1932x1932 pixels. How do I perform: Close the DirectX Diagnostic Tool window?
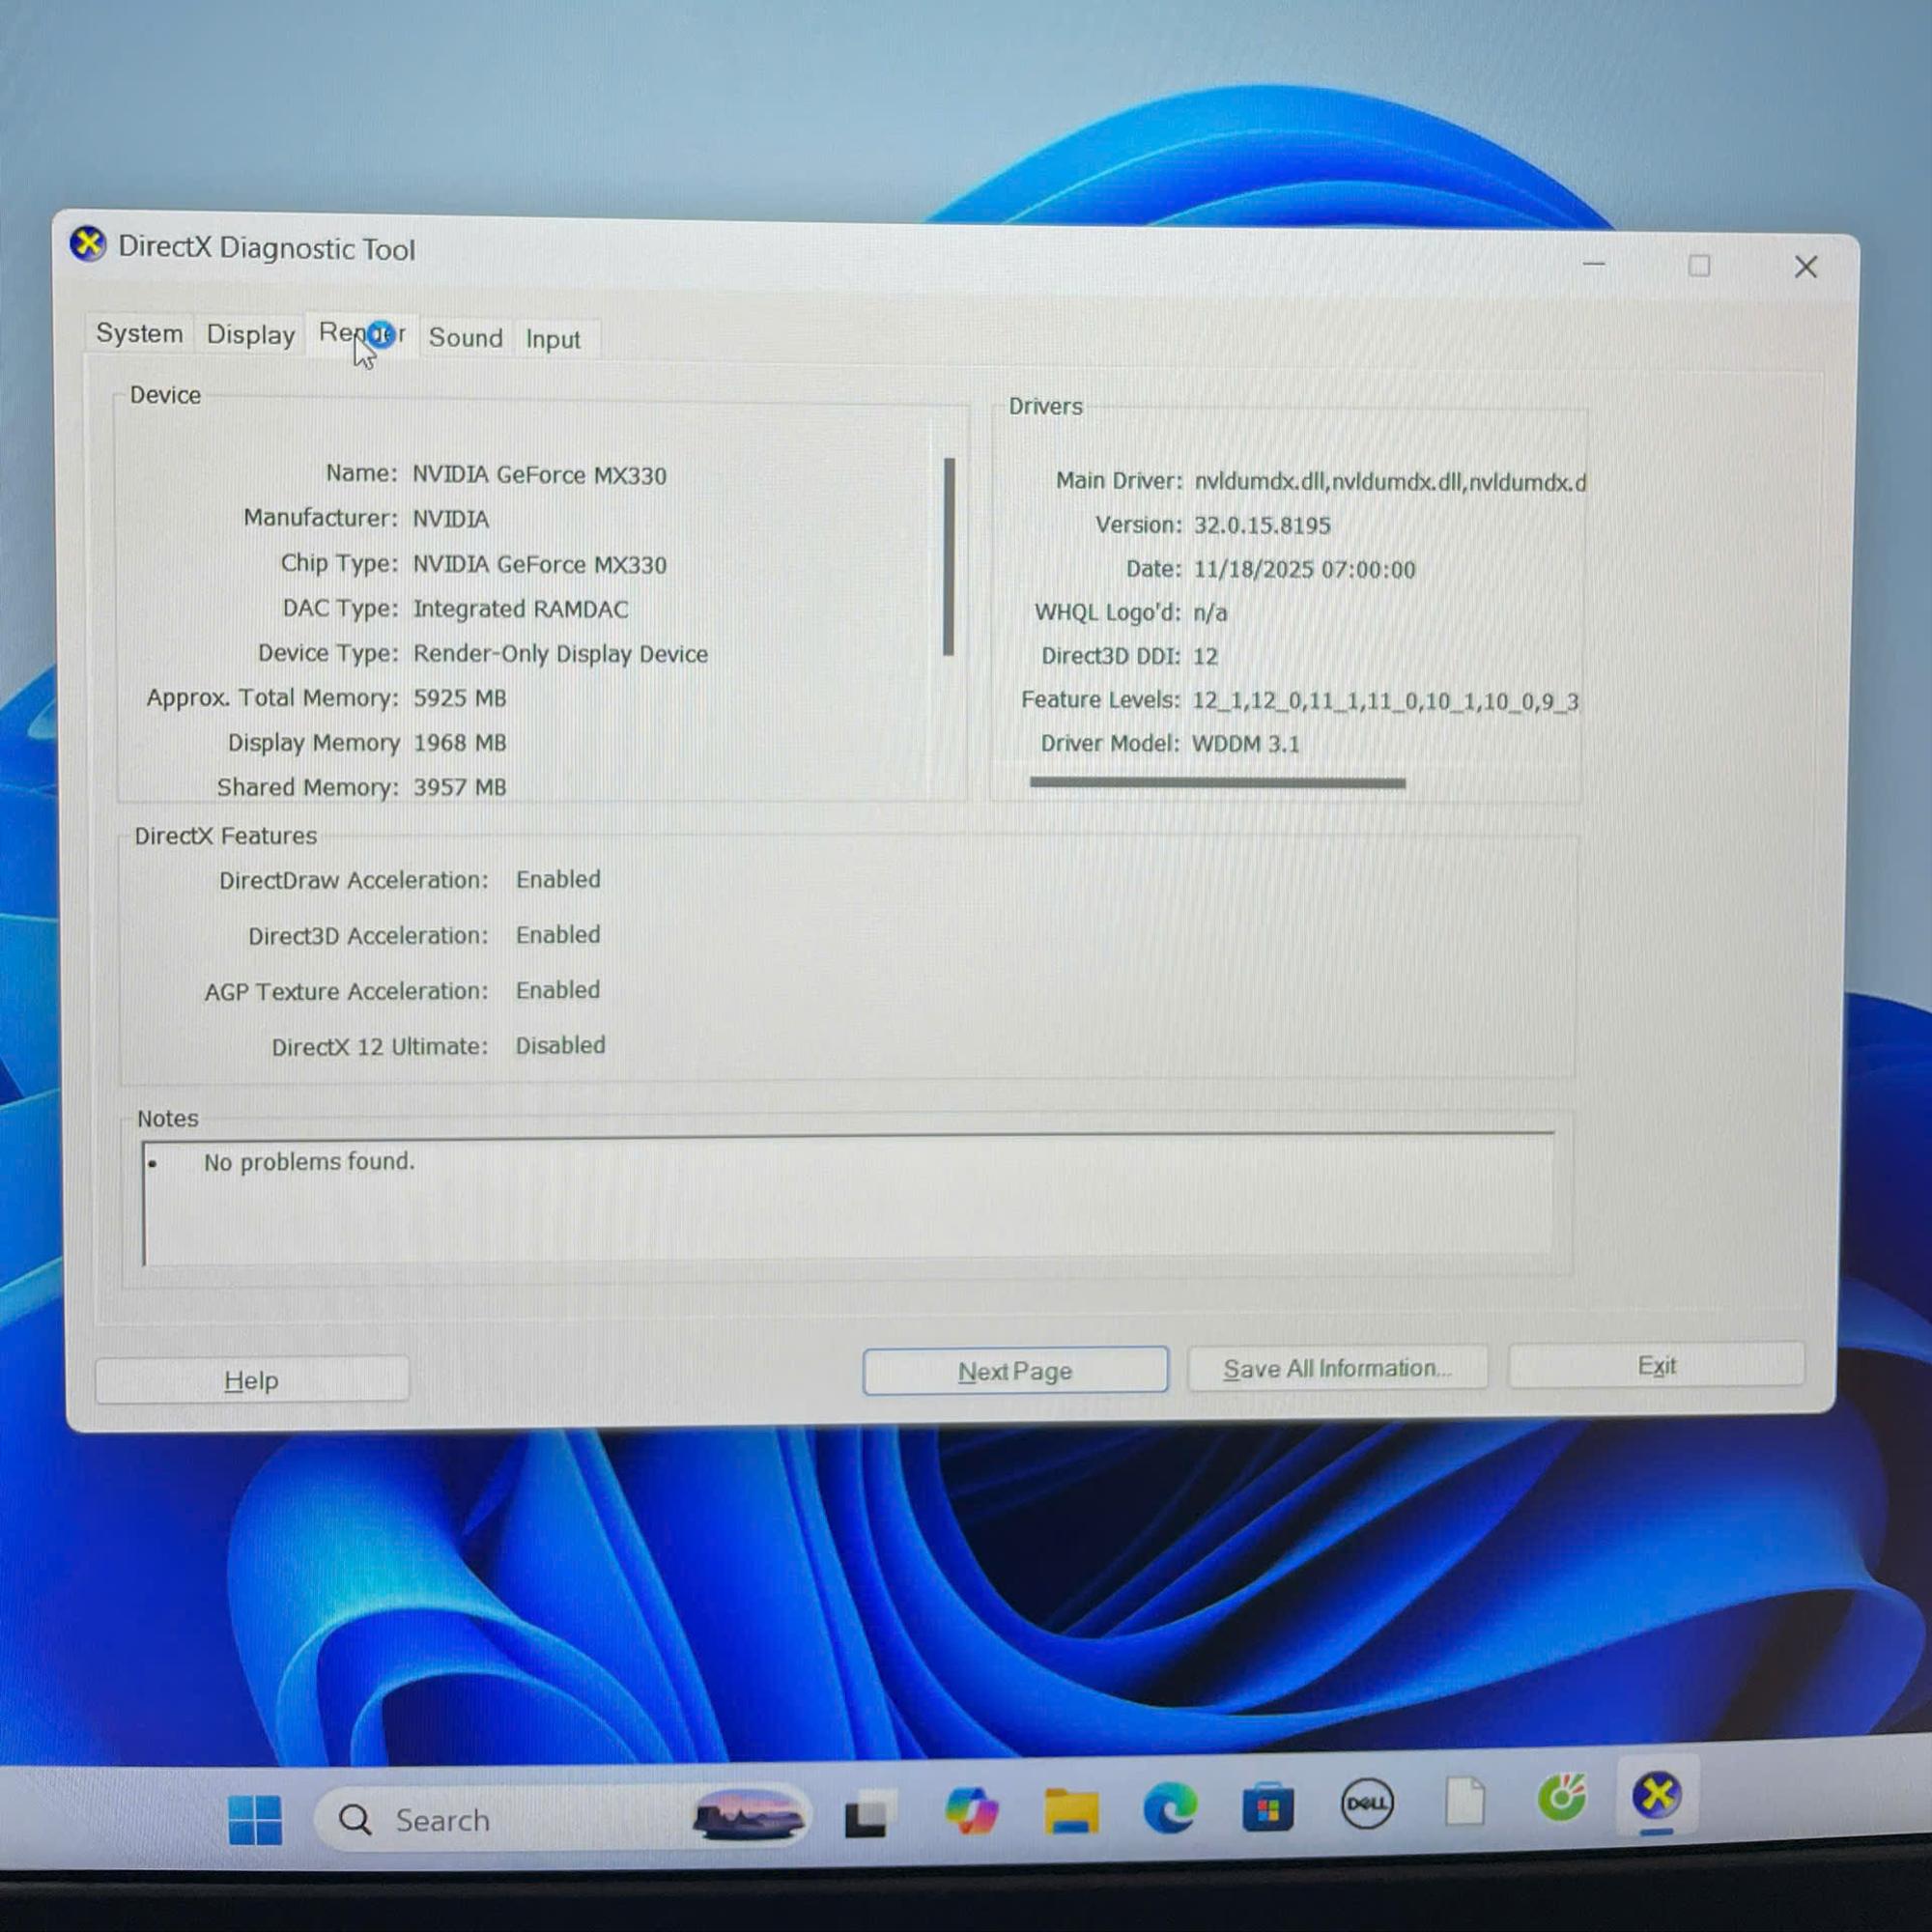point(1805,267)
